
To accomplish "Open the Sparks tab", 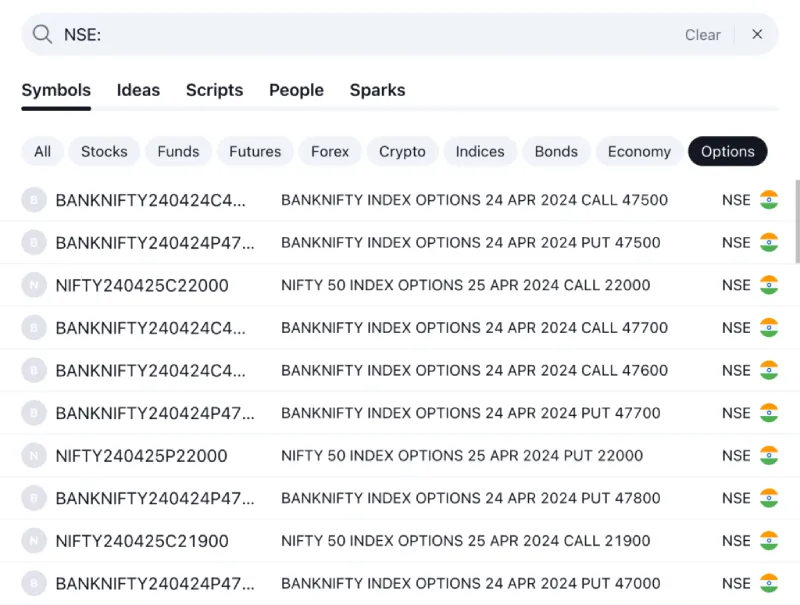I will tap(378, 90).
